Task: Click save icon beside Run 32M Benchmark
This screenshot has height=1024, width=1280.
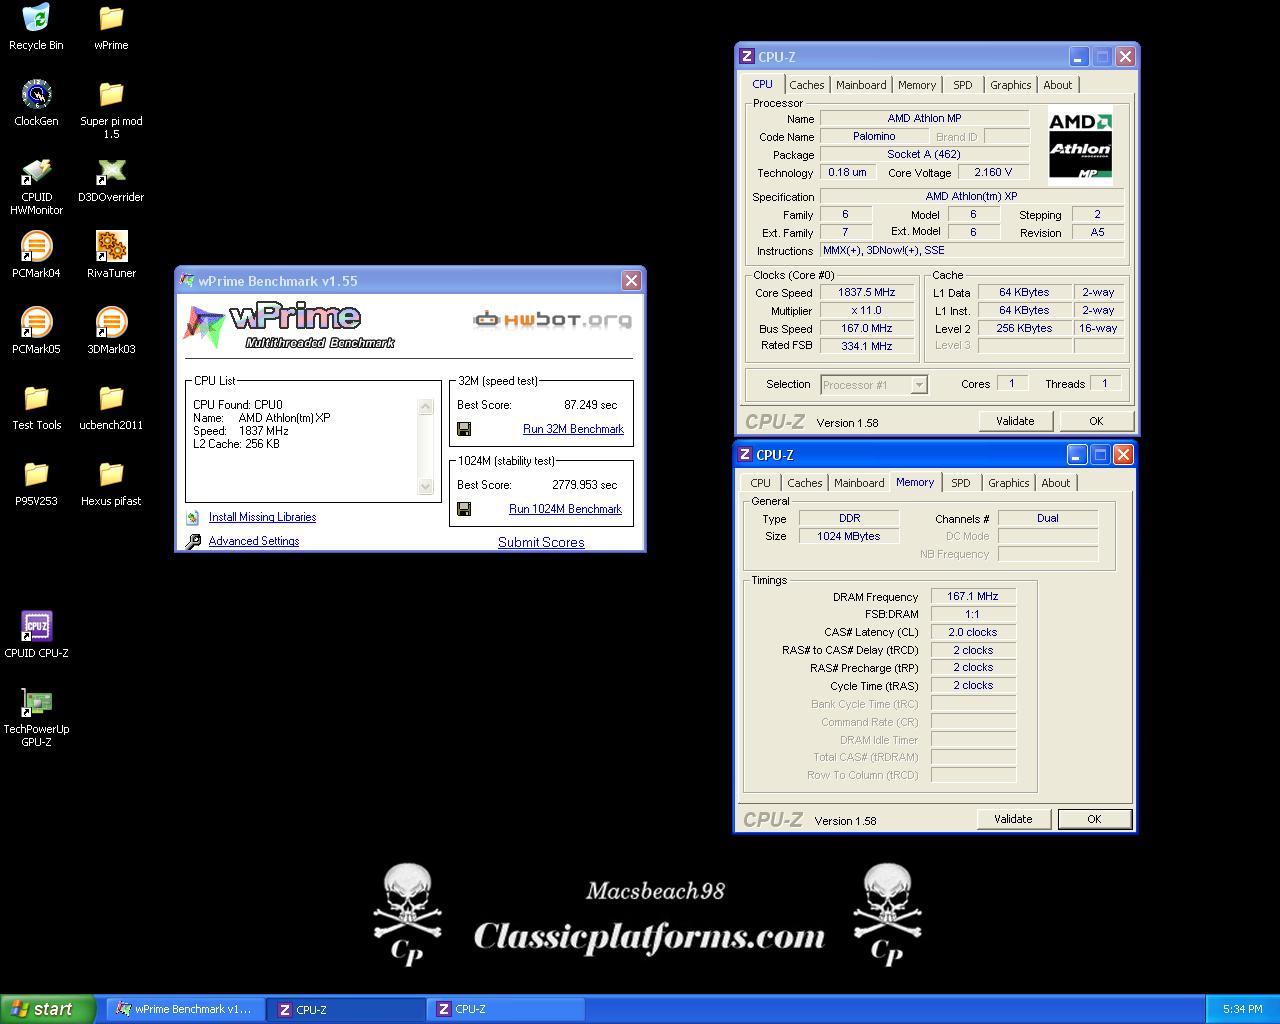Action: click(464, 429)
